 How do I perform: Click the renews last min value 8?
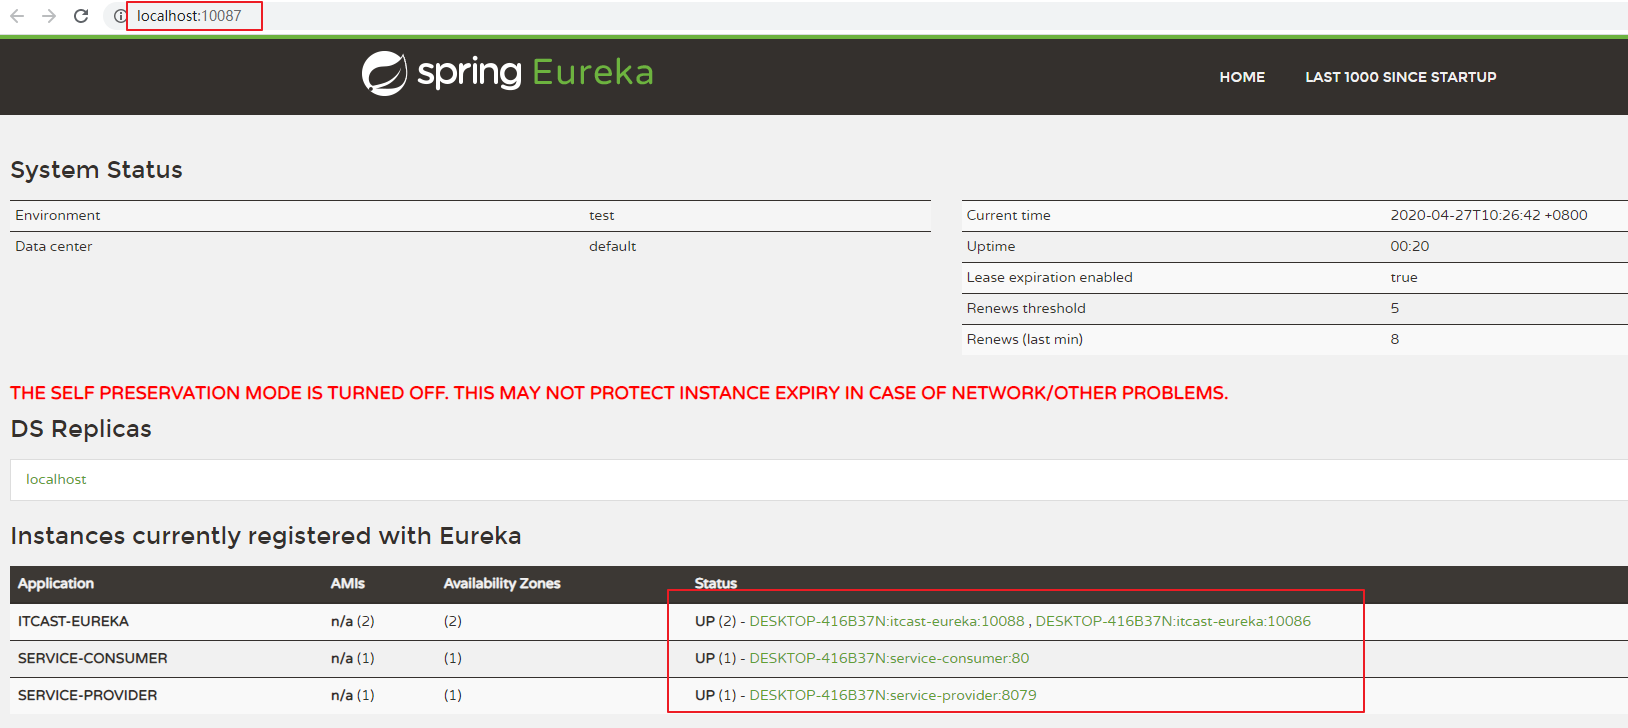(1395, 339)
